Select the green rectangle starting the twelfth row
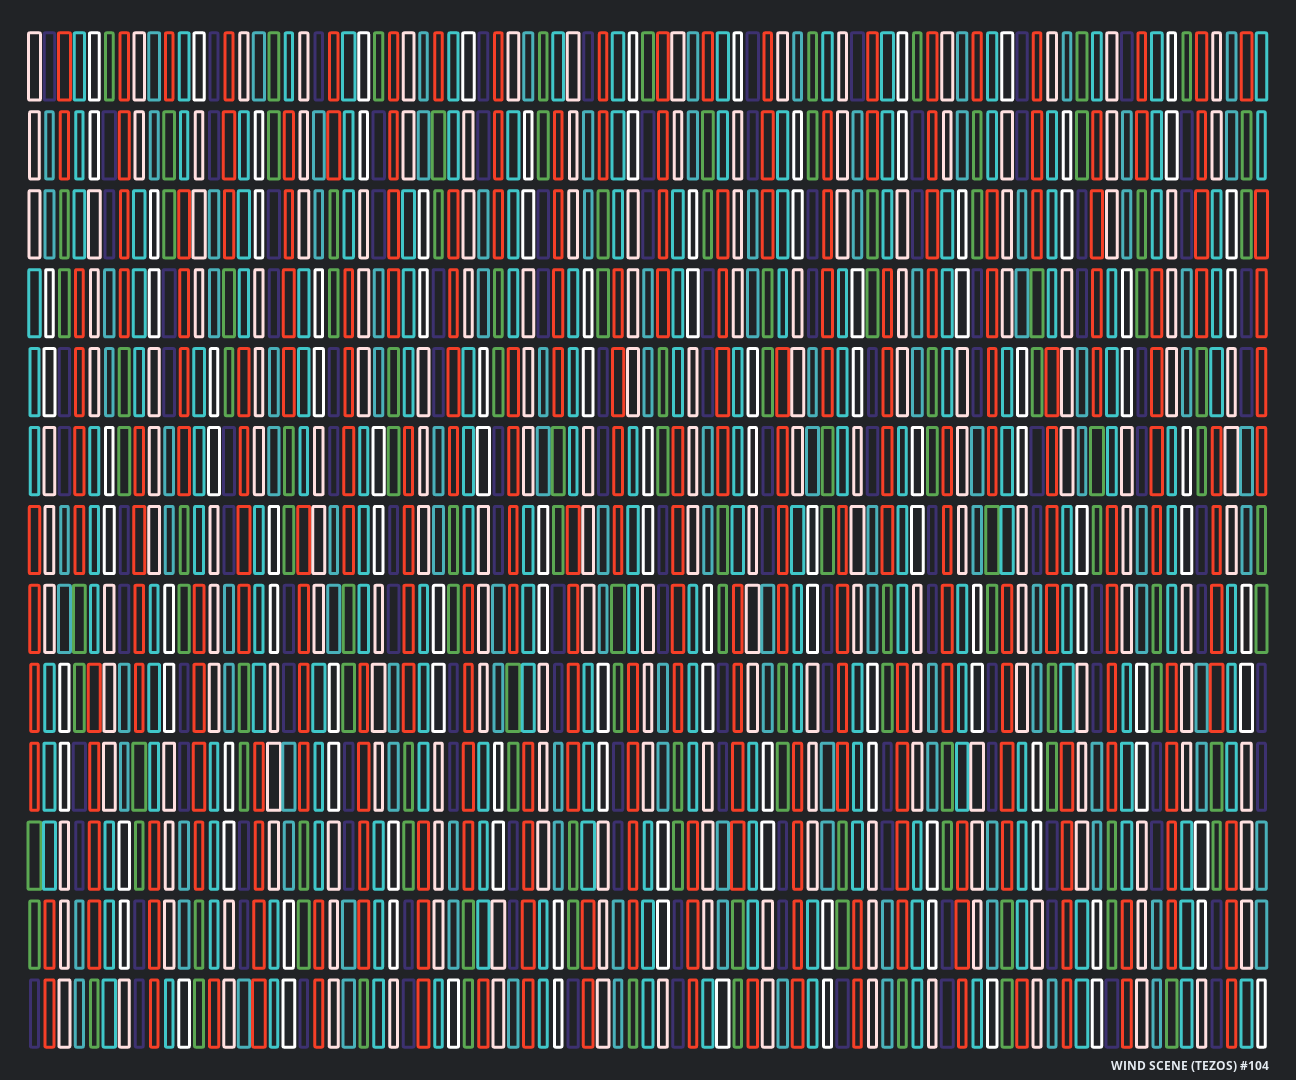Image resolution: width=1296 pixels, height=1080 pixels. (34, 934)
